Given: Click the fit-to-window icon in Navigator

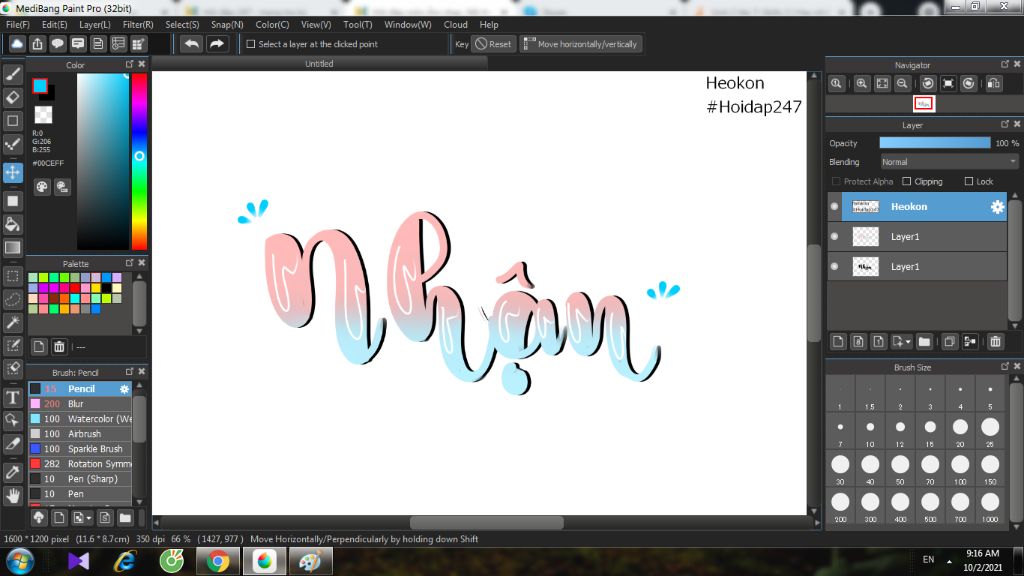Looking at the screenshot, I should tap(882, 84).
